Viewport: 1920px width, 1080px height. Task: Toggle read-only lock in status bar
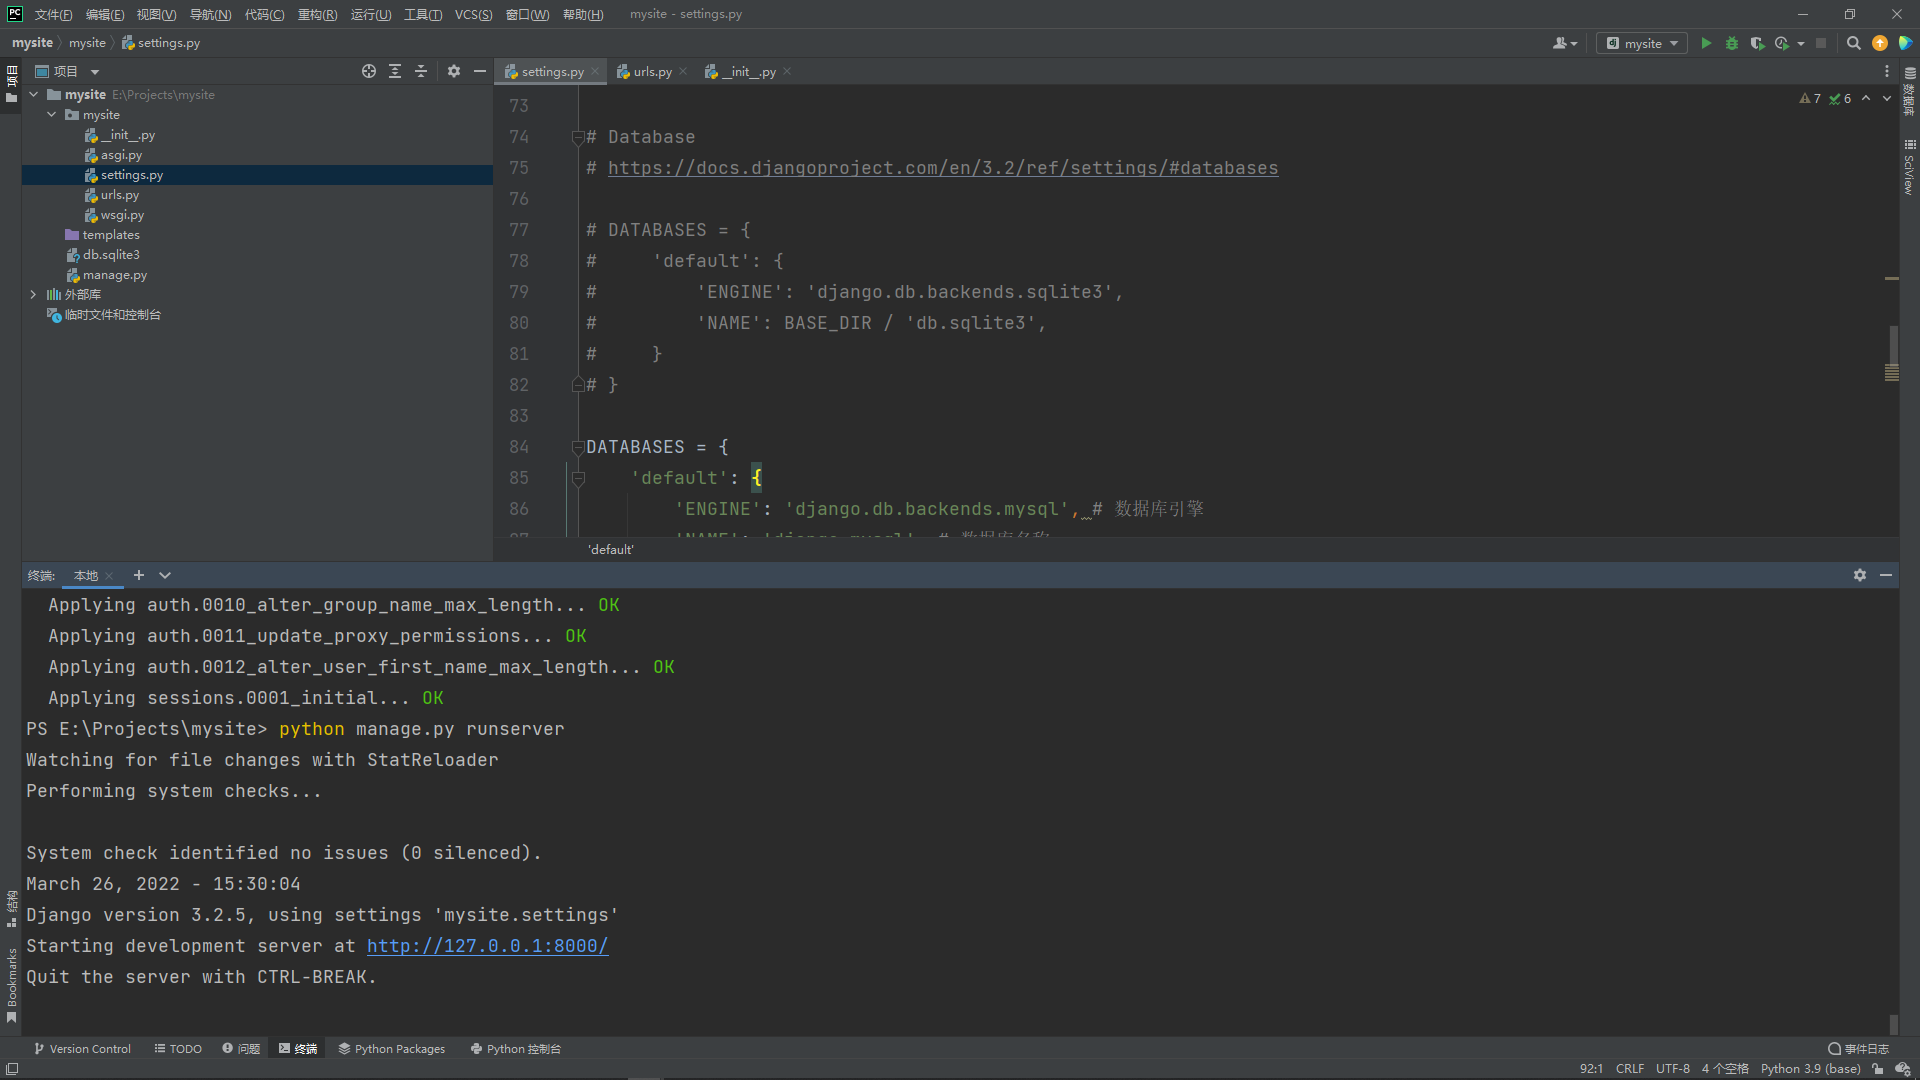(x=1878, y=1069)
